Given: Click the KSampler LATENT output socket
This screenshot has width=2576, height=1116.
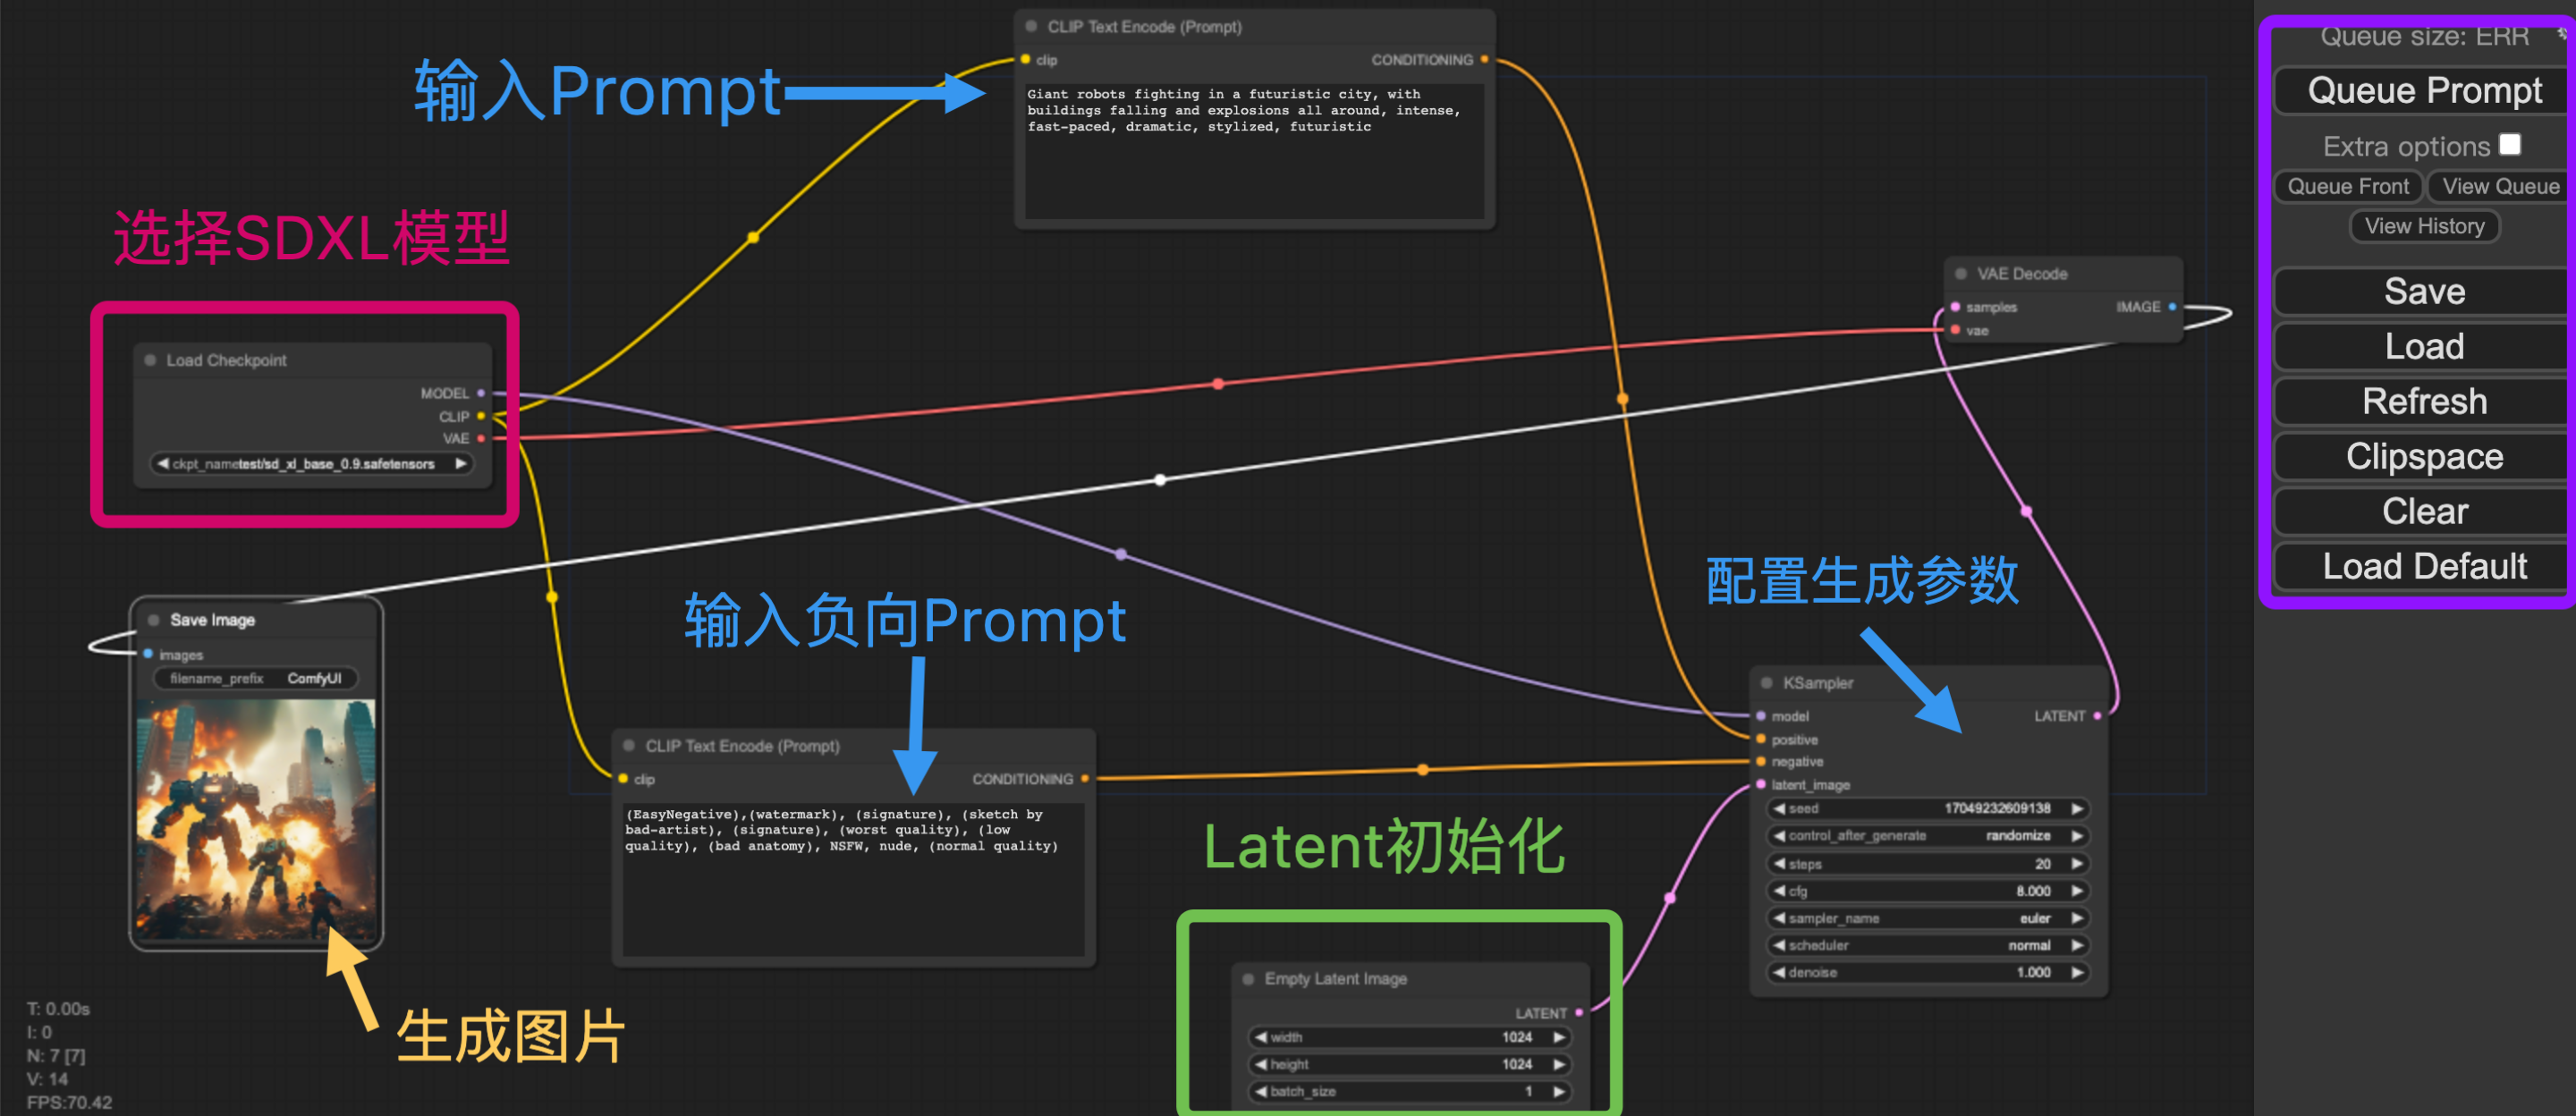Looking at the screenshot, I should 2097,716.
